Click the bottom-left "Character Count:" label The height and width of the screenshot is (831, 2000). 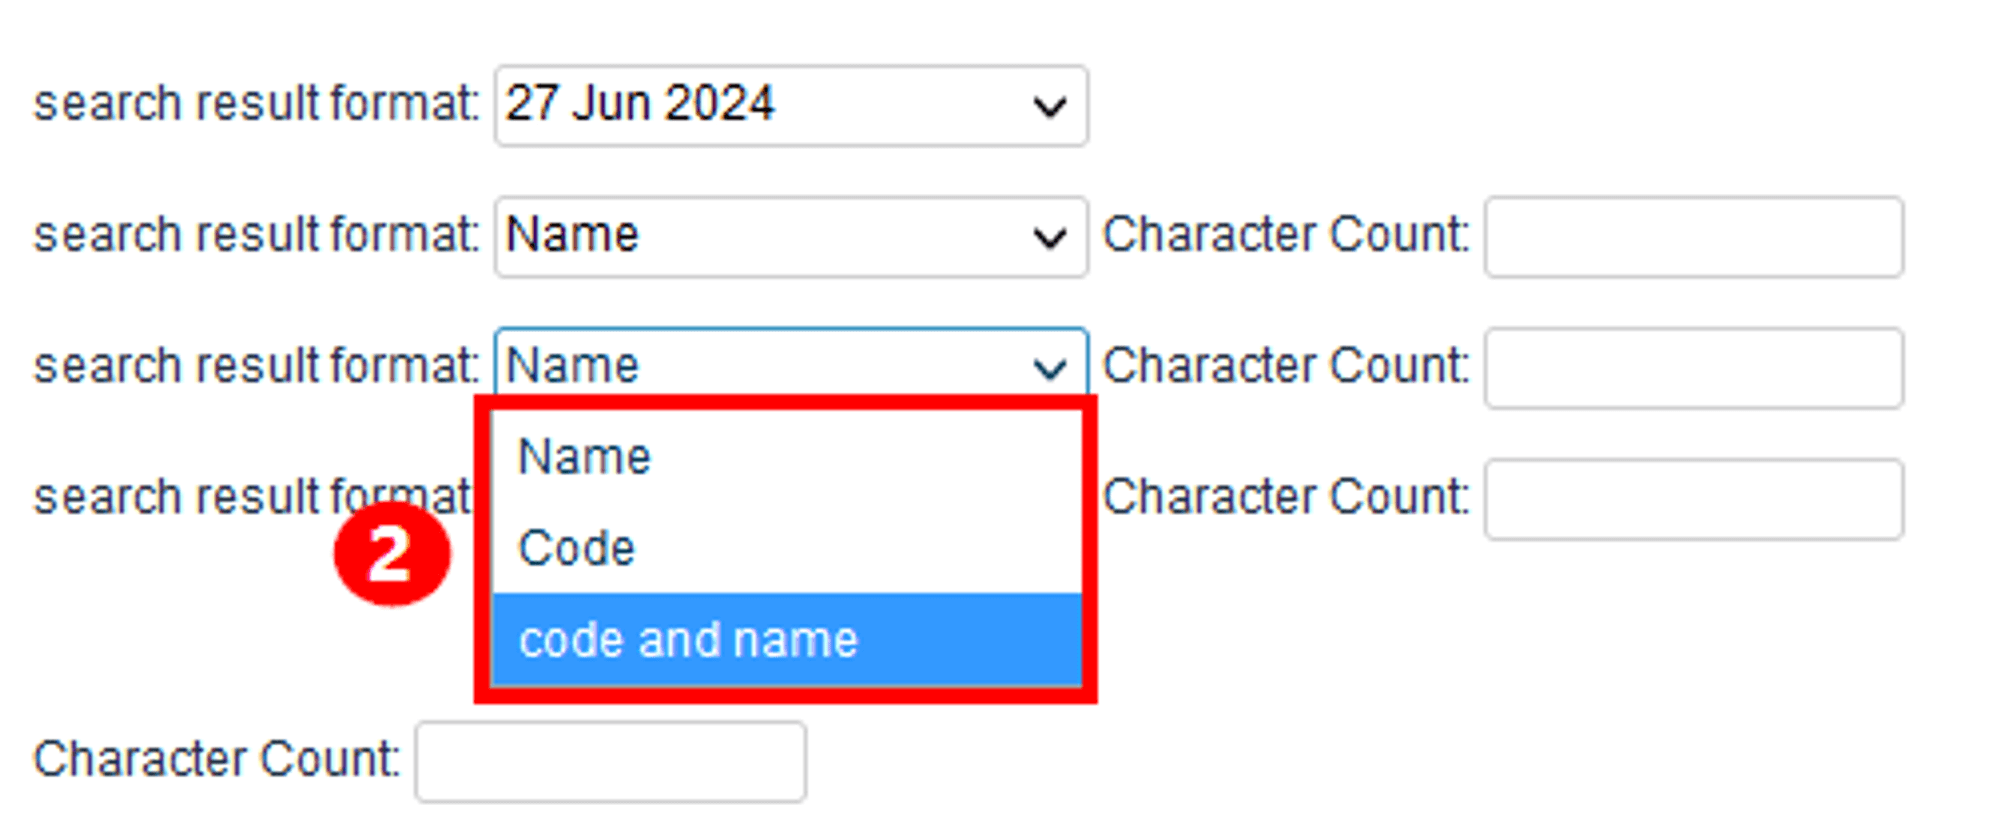click(x=217, y=759)
